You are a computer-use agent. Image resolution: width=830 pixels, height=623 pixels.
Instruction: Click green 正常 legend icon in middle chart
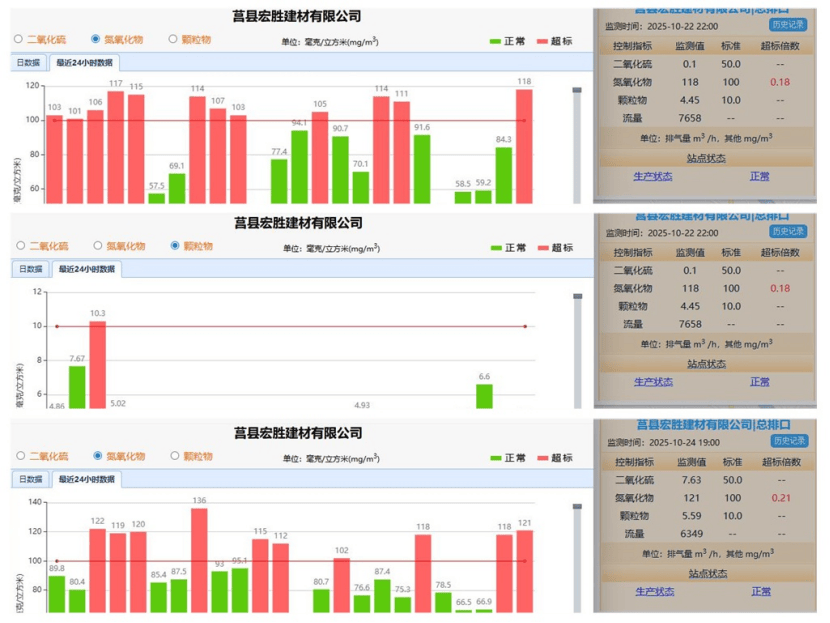click(496, 248)
